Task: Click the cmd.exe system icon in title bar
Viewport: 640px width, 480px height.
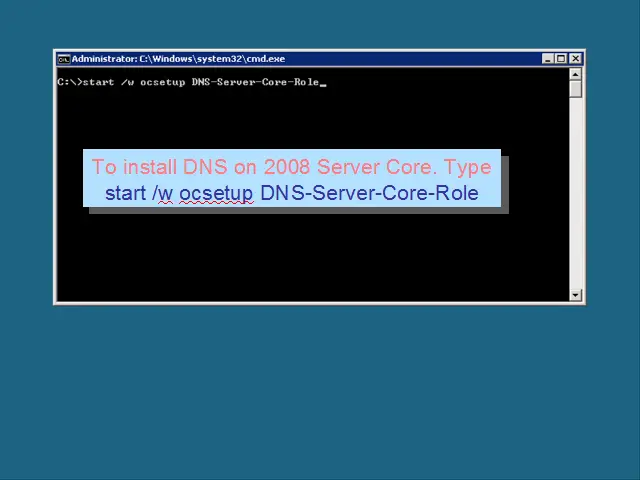Action: click(x=64, y=59)
